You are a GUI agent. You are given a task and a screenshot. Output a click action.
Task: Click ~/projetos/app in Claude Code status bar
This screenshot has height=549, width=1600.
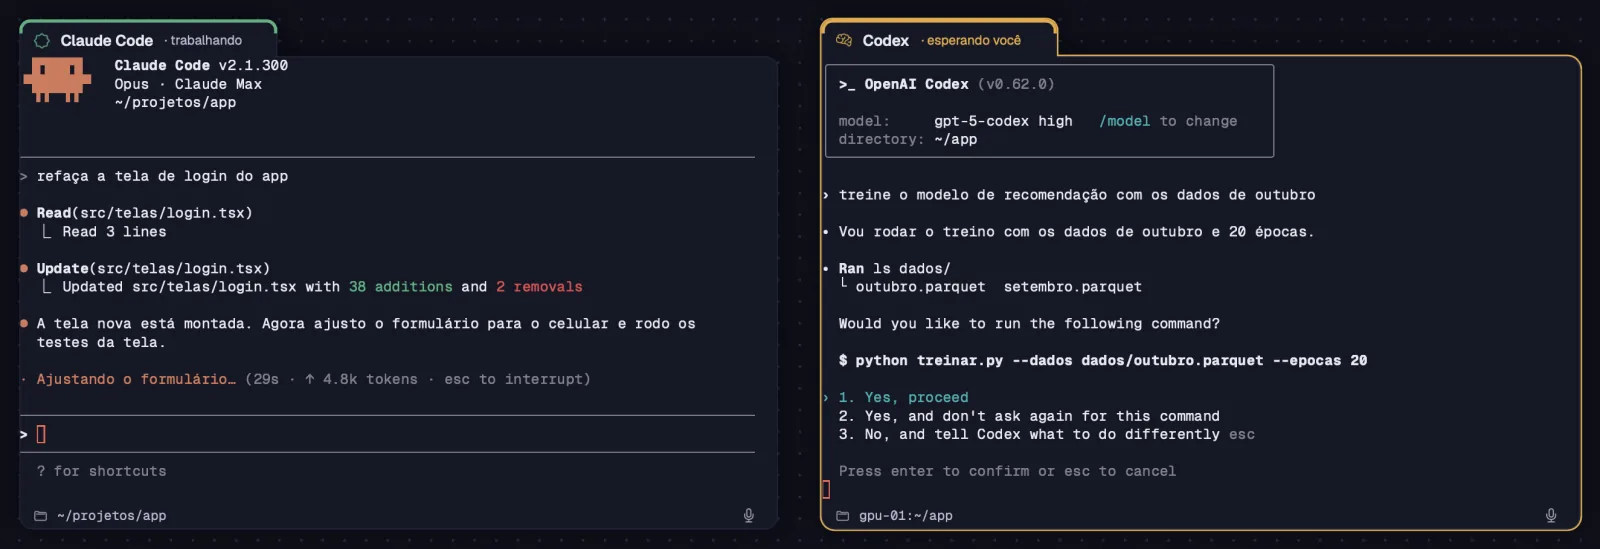(112, 516)
